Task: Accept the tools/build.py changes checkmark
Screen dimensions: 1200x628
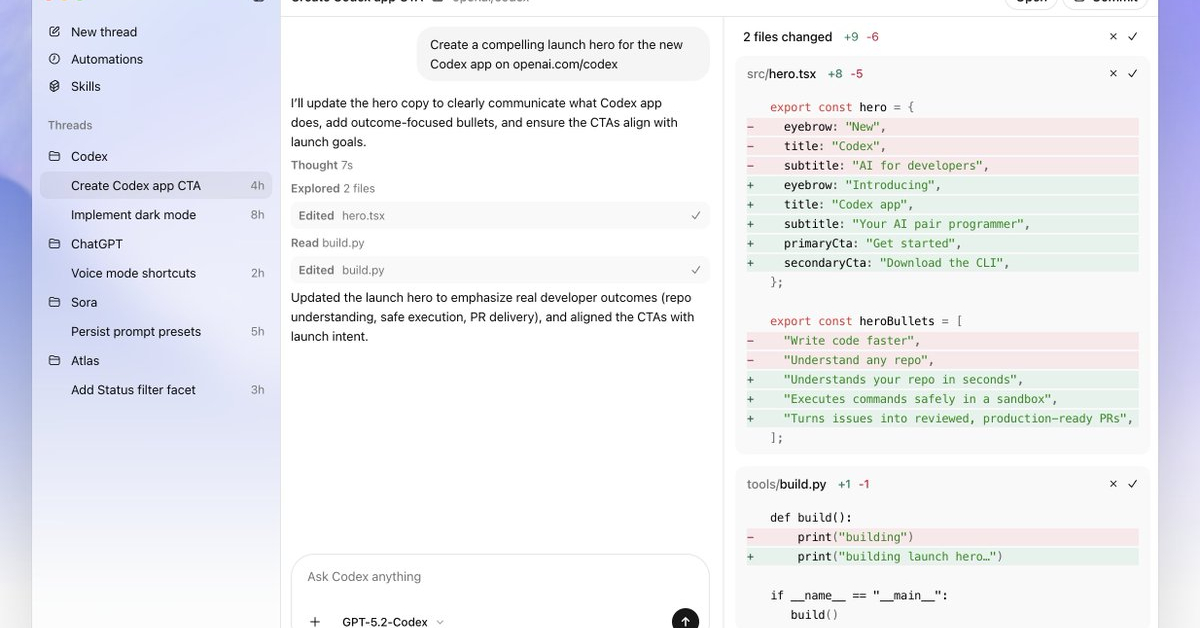Action: click(1133, 484)
